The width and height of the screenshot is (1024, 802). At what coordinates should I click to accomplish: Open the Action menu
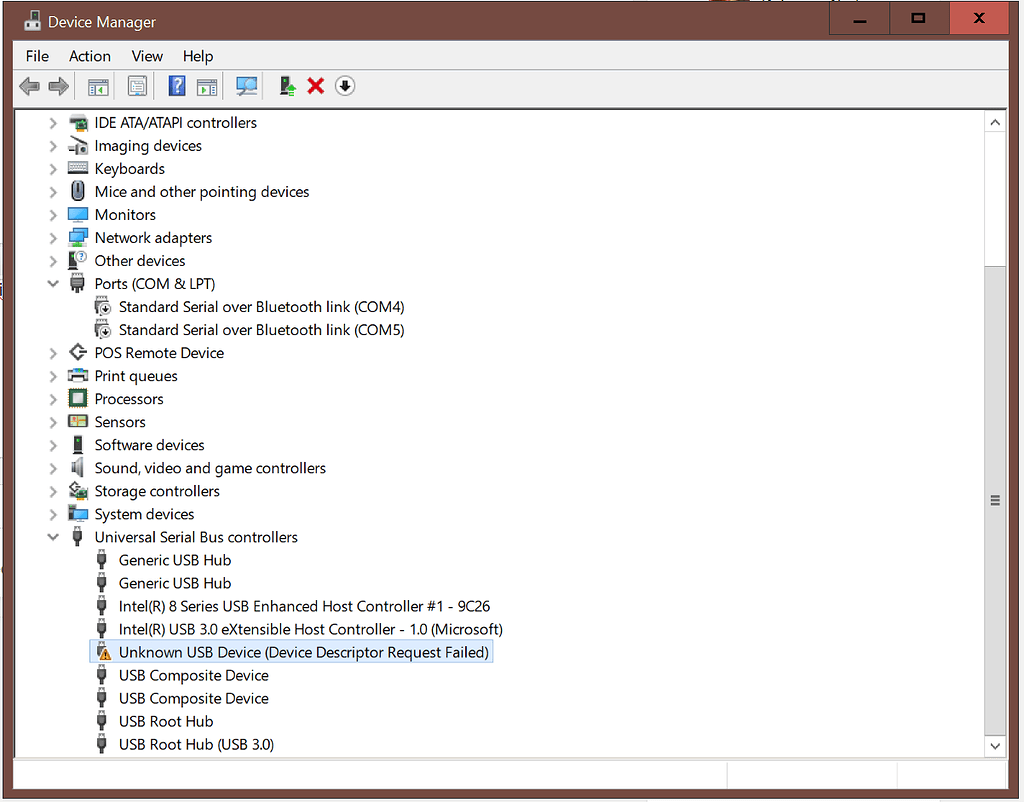(89, 56)
